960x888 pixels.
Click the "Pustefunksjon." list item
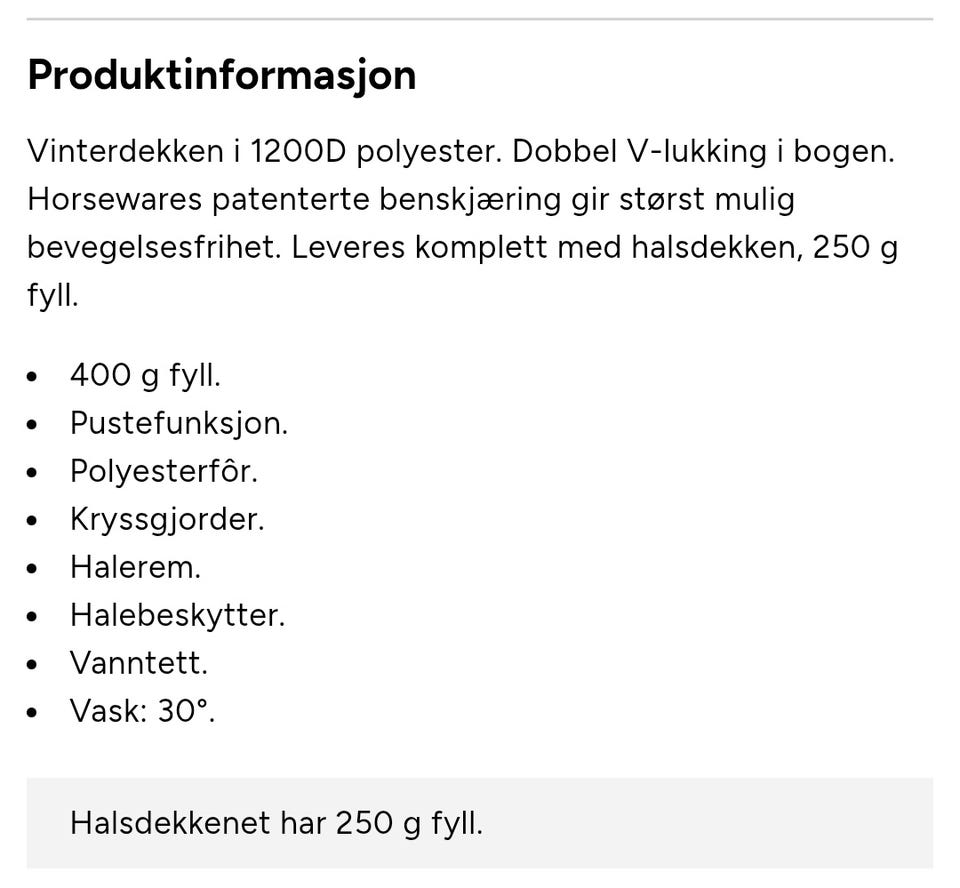click(x=178, y=423)
